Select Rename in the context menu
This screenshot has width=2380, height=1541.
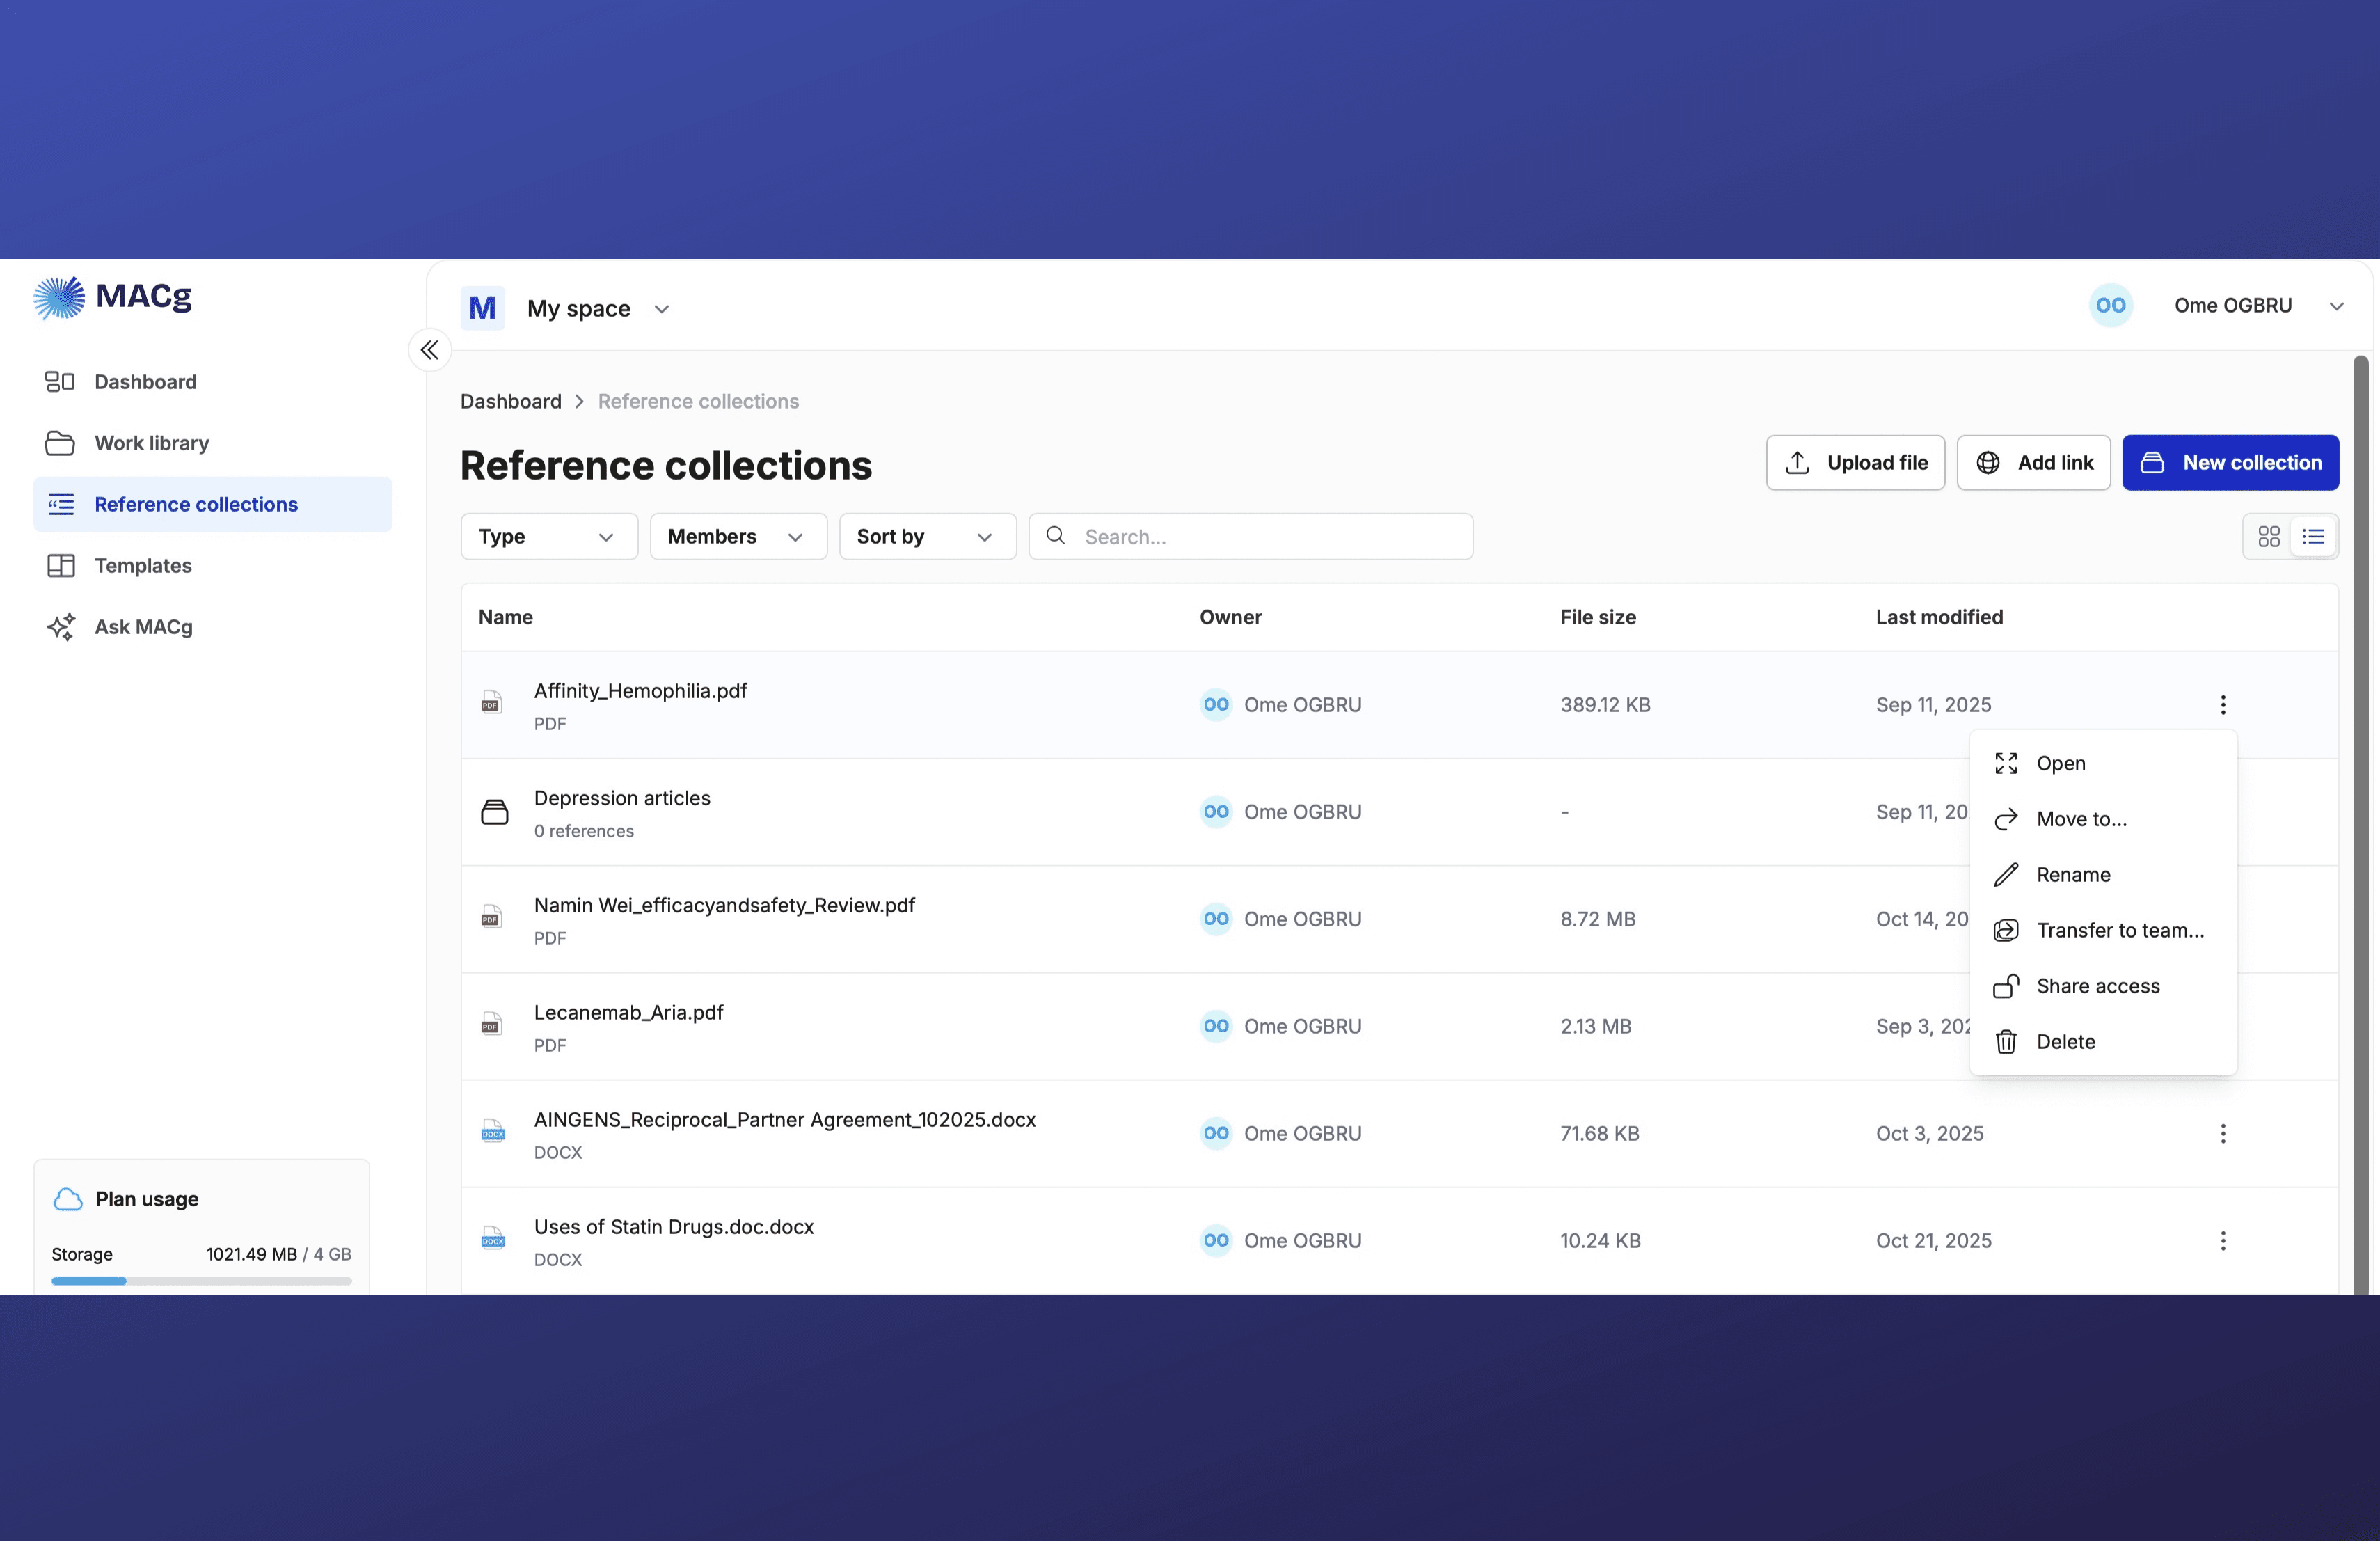(x=2103, y=875)
